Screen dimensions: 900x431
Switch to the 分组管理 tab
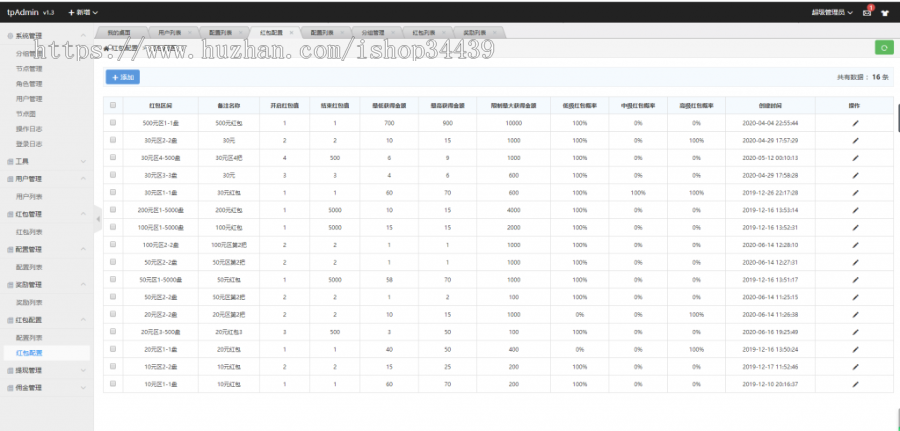[371, 32]
